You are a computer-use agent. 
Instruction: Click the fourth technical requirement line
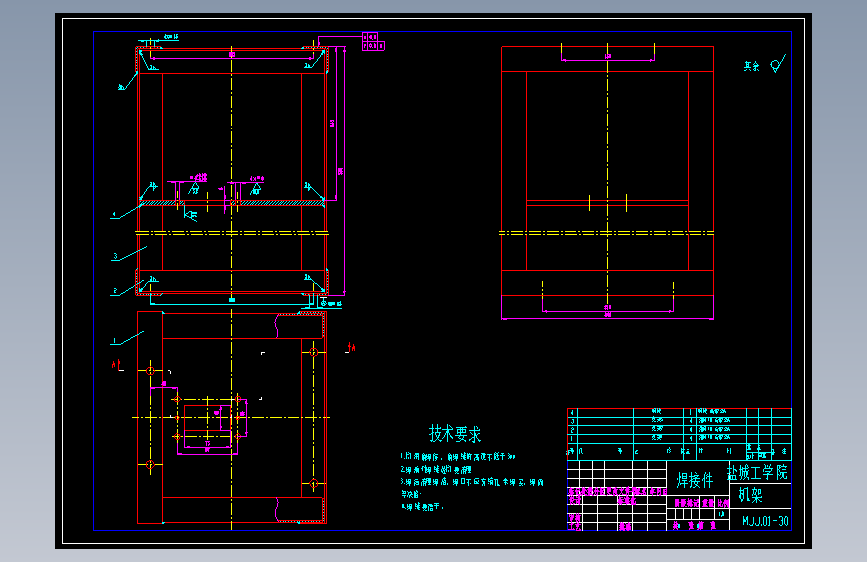422,506
